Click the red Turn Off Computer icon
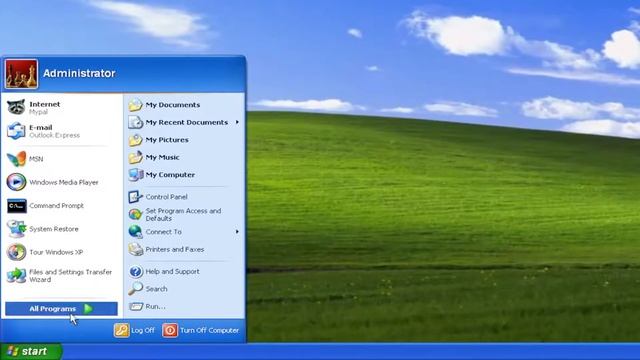Screen dimensions: 640x360 click(170, 330)
